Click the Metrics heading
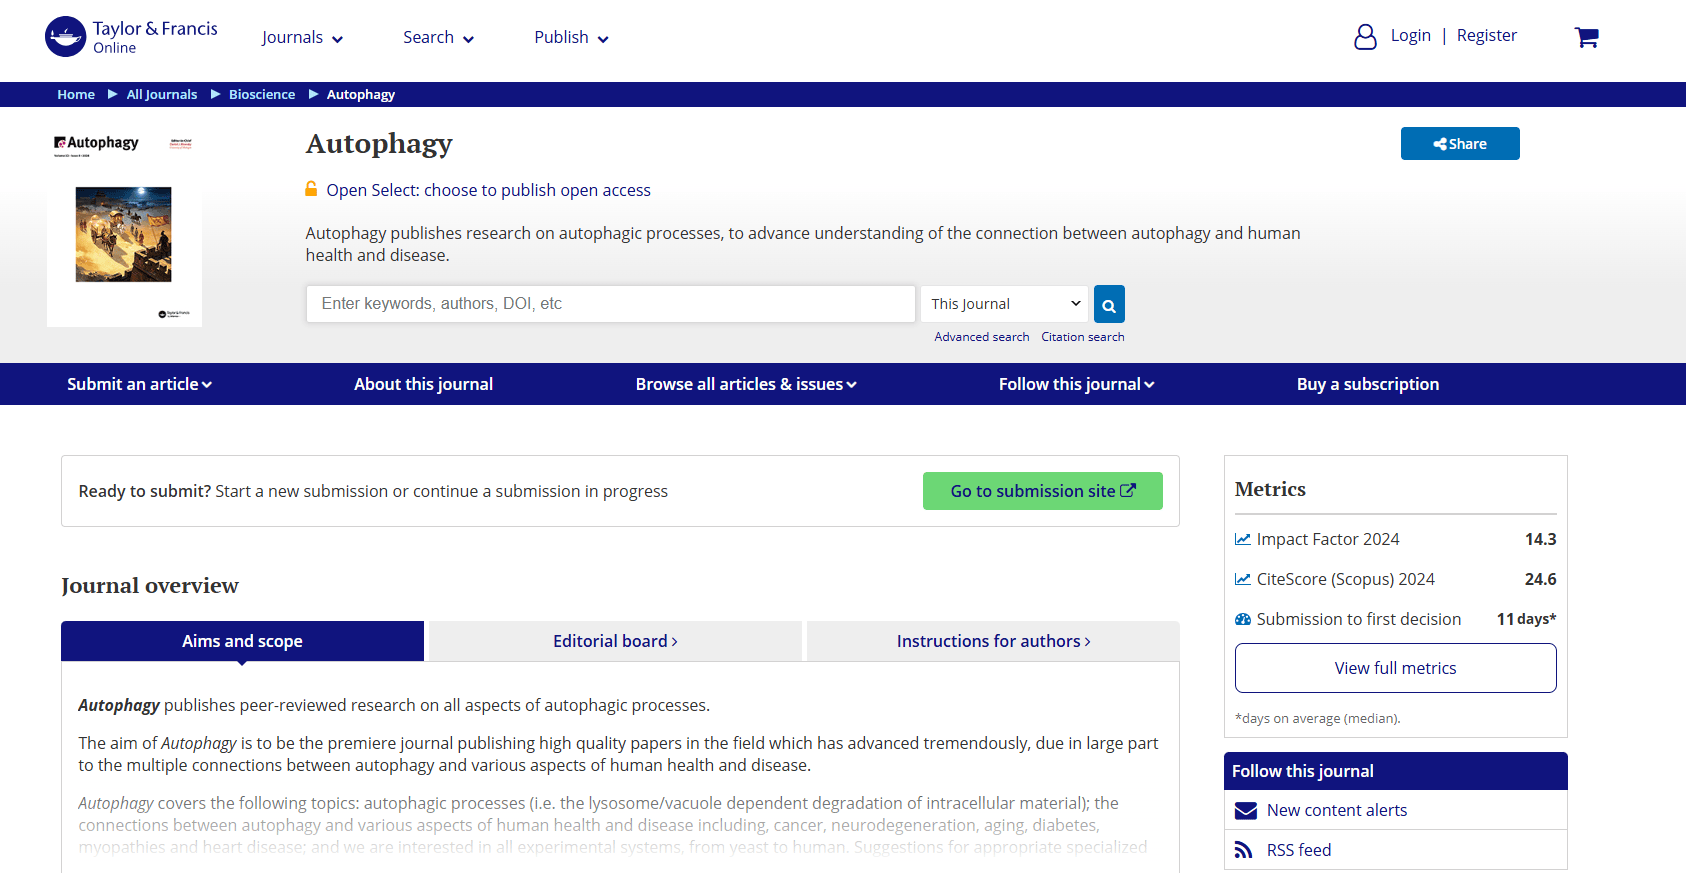The width and height of the screenshot is (1686, 873). 1270,489
